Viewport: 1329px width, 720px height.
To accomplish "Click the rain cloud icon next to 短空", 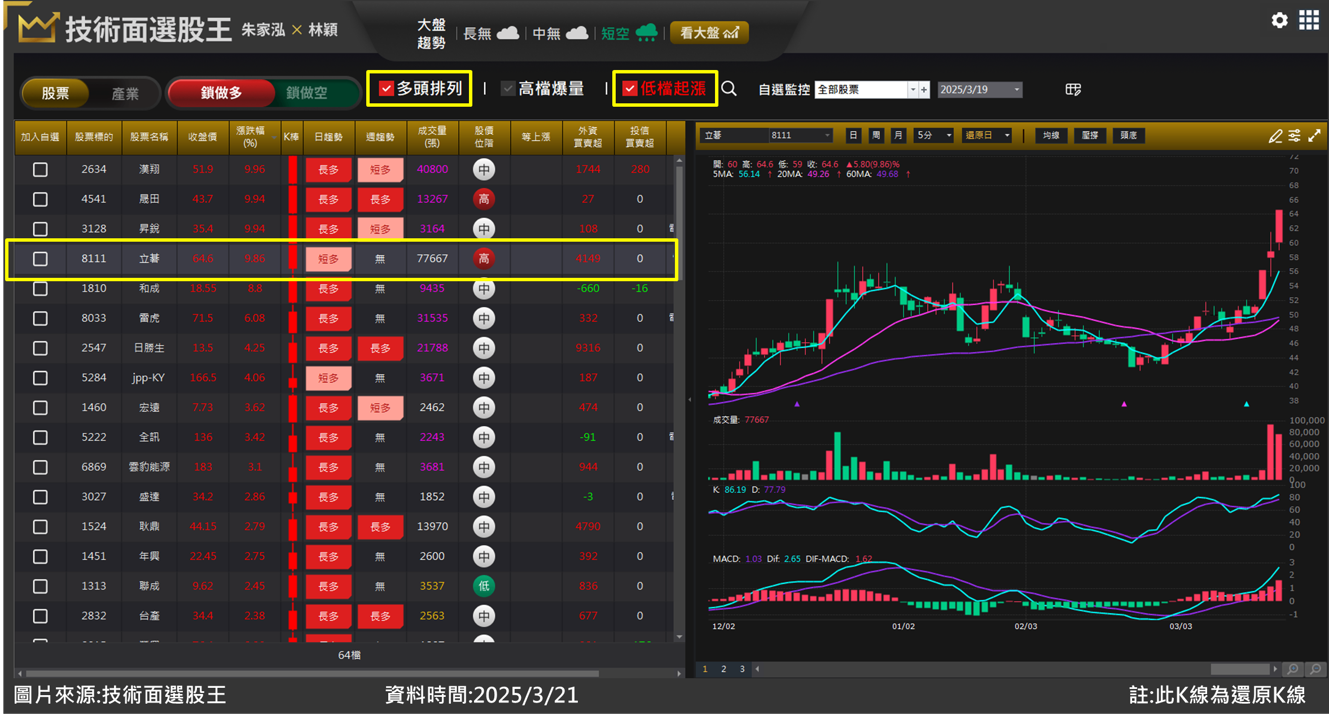I will (x=647, y=33).
